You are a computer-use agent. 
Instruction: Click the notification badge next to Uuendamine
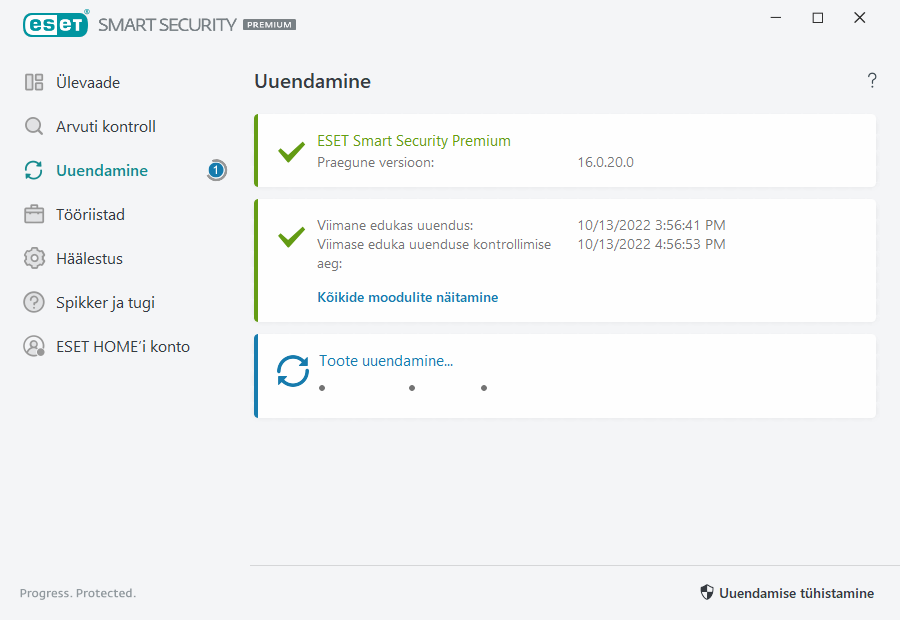coord(216,171)
